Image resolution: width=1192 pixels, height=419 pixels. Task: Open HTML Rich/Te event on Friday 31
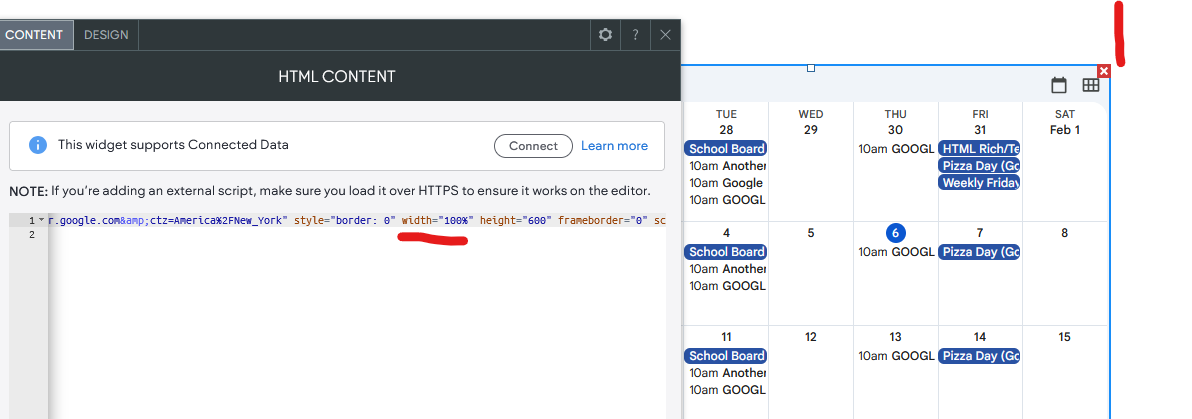click(979, 148)
